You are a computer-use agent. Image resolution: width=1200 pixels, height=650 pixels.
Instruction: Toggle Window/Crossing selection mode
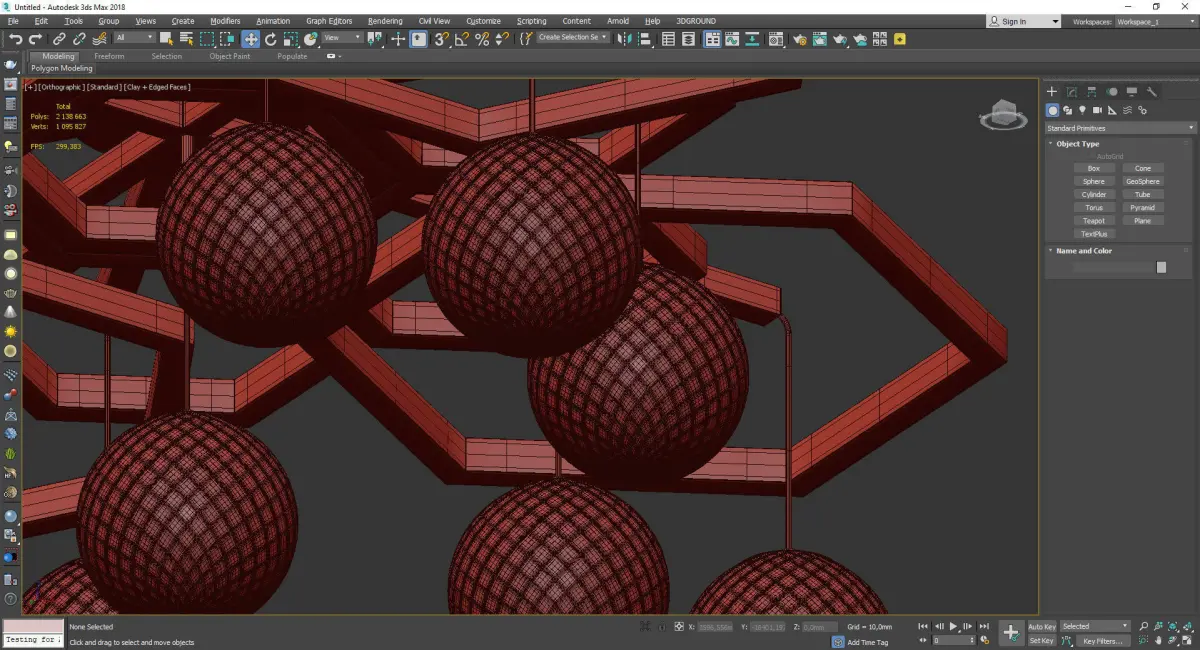click(x=228, y=39)
